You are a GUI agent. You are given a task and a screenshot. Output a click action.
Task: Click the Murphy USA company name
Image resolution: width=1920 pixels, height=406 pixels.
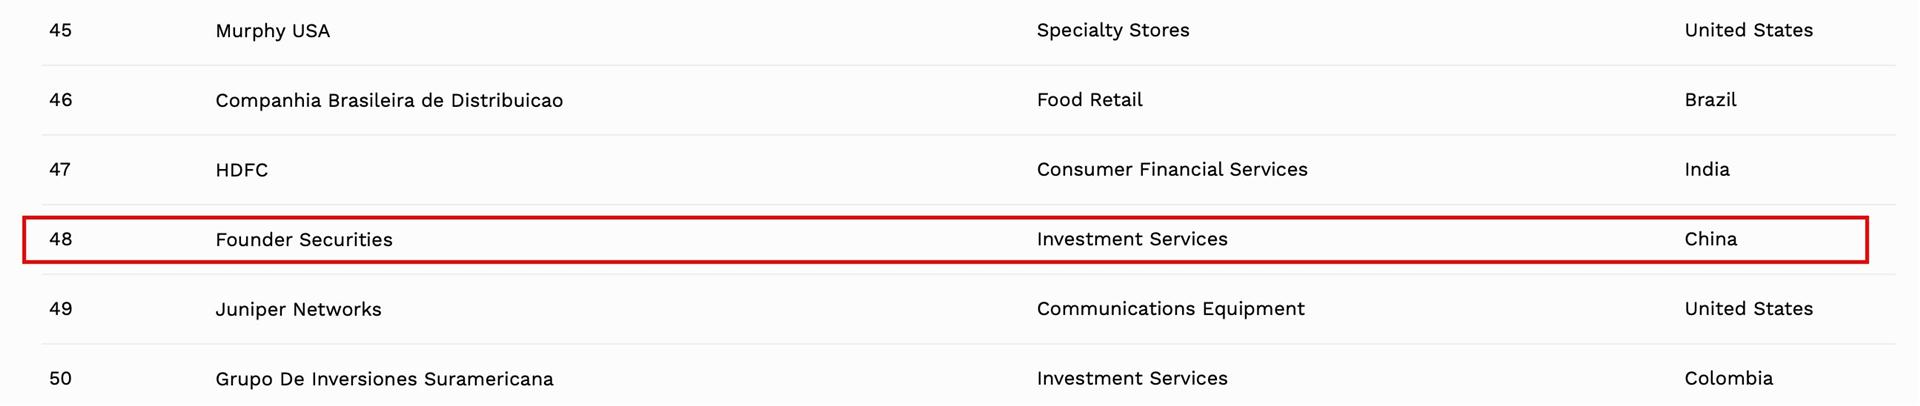tap(272, 31)
